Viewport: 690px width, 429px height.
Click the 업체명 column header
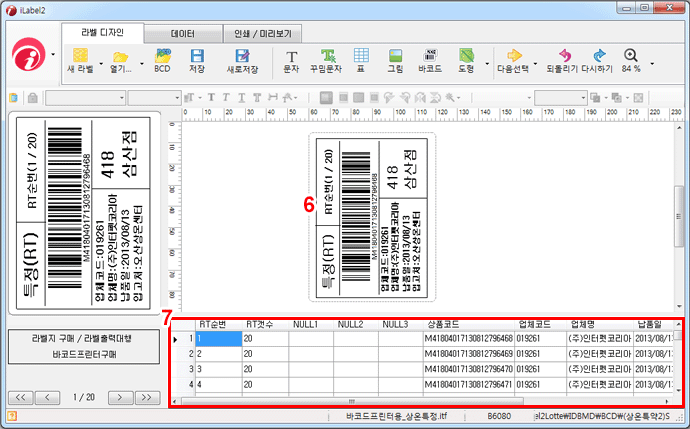tap(600, 325)
